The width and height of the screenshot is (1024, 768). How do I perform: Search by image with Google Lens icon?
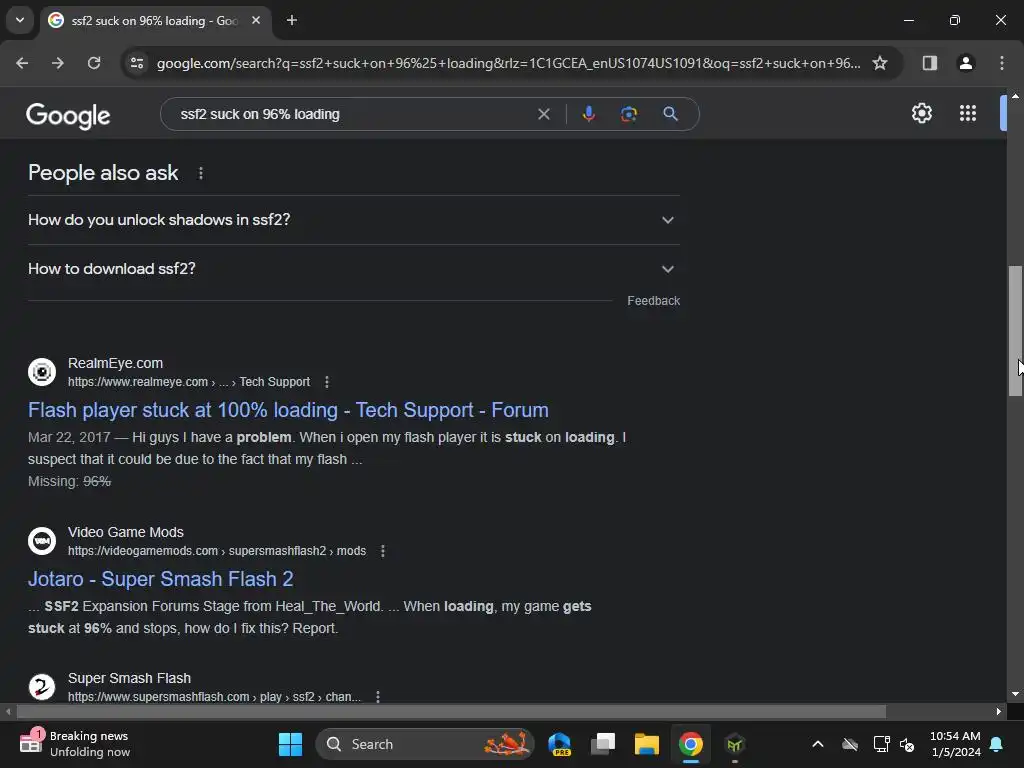(x=629, y=114)
